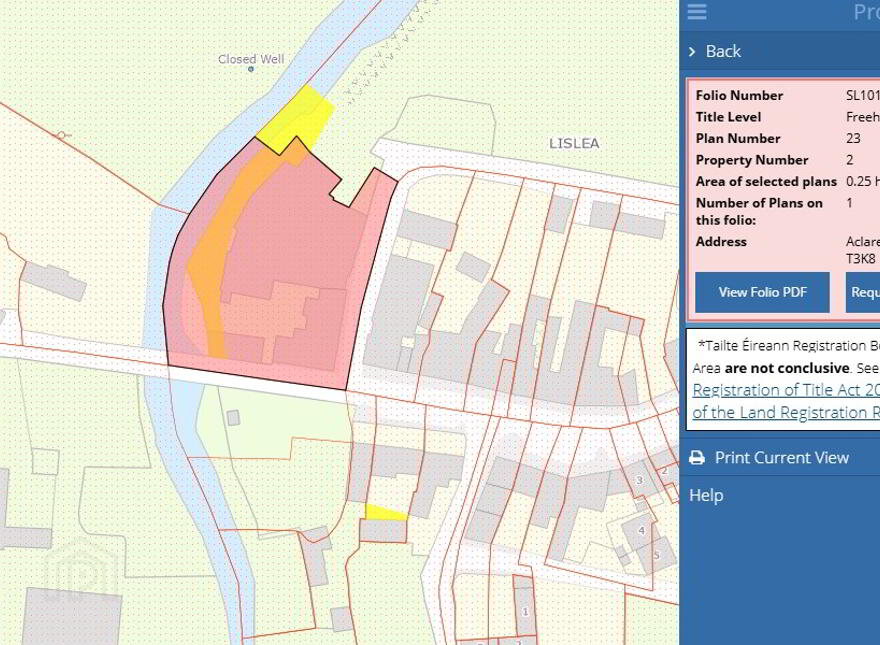
Task: Open the hamburger menu icon
Action: coord(696,11)
